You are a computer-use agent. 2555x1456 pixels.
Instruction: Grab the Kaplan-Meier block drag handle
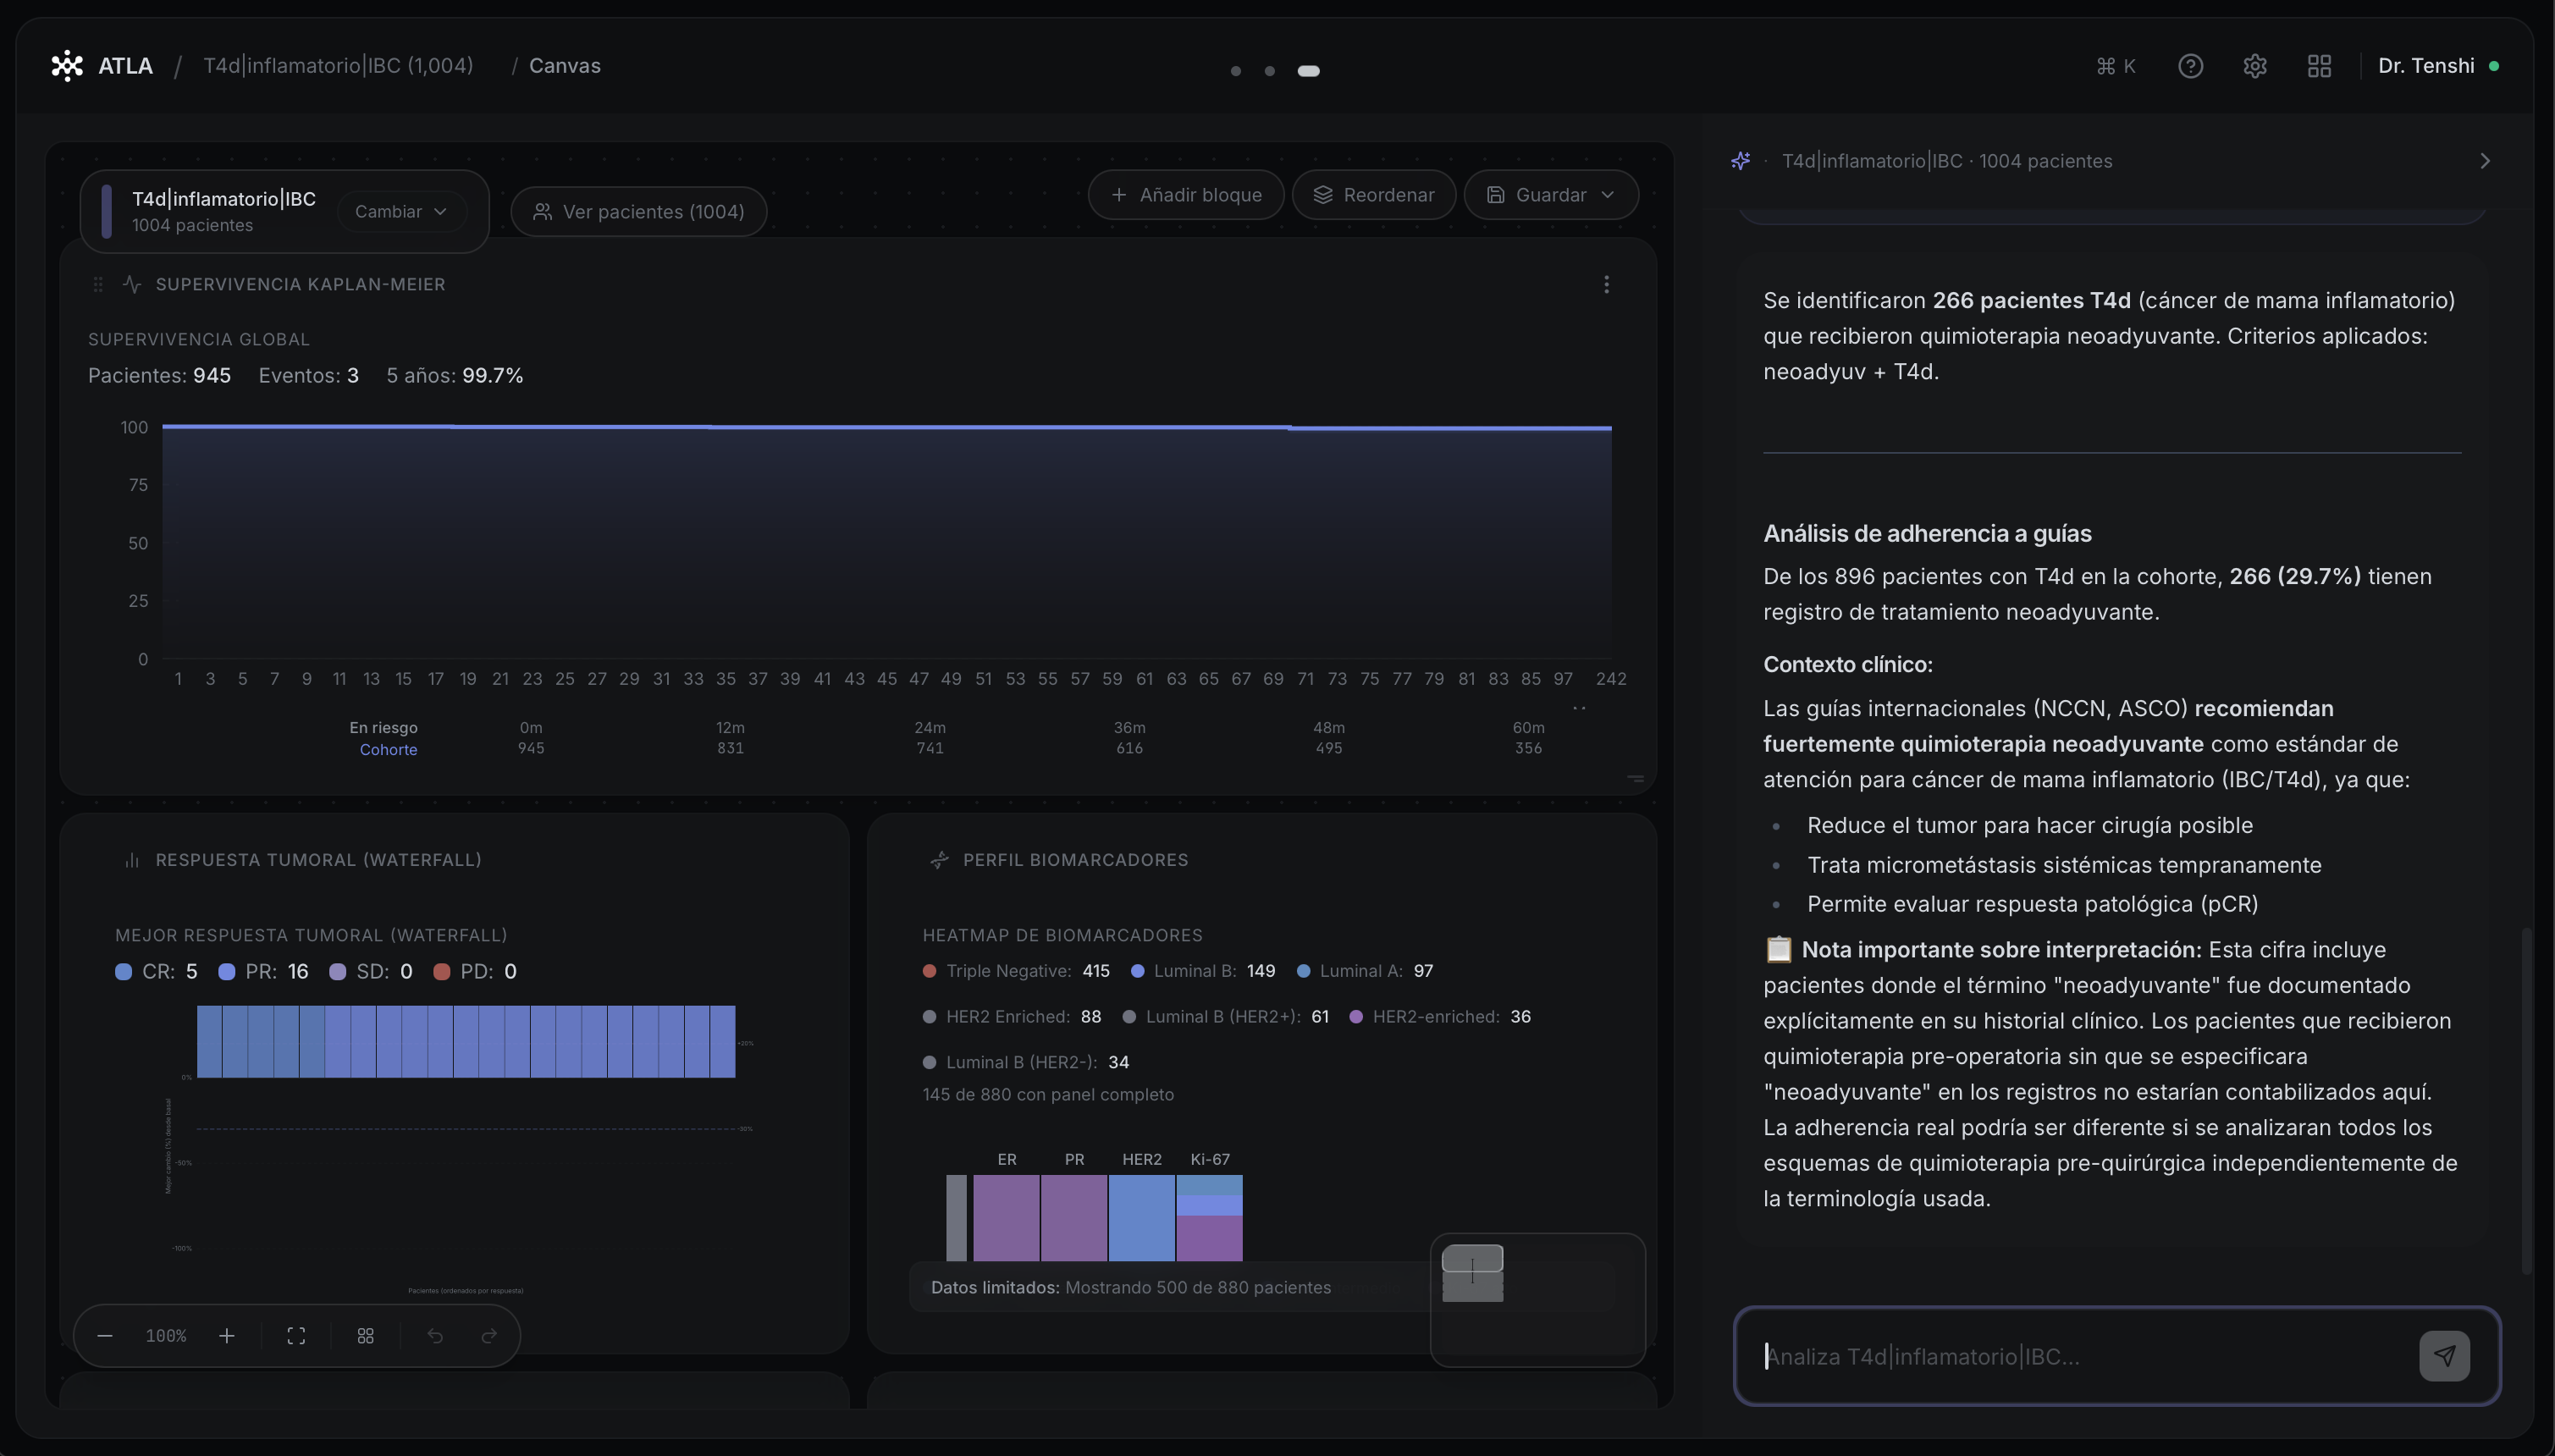[x=98, y=285]
